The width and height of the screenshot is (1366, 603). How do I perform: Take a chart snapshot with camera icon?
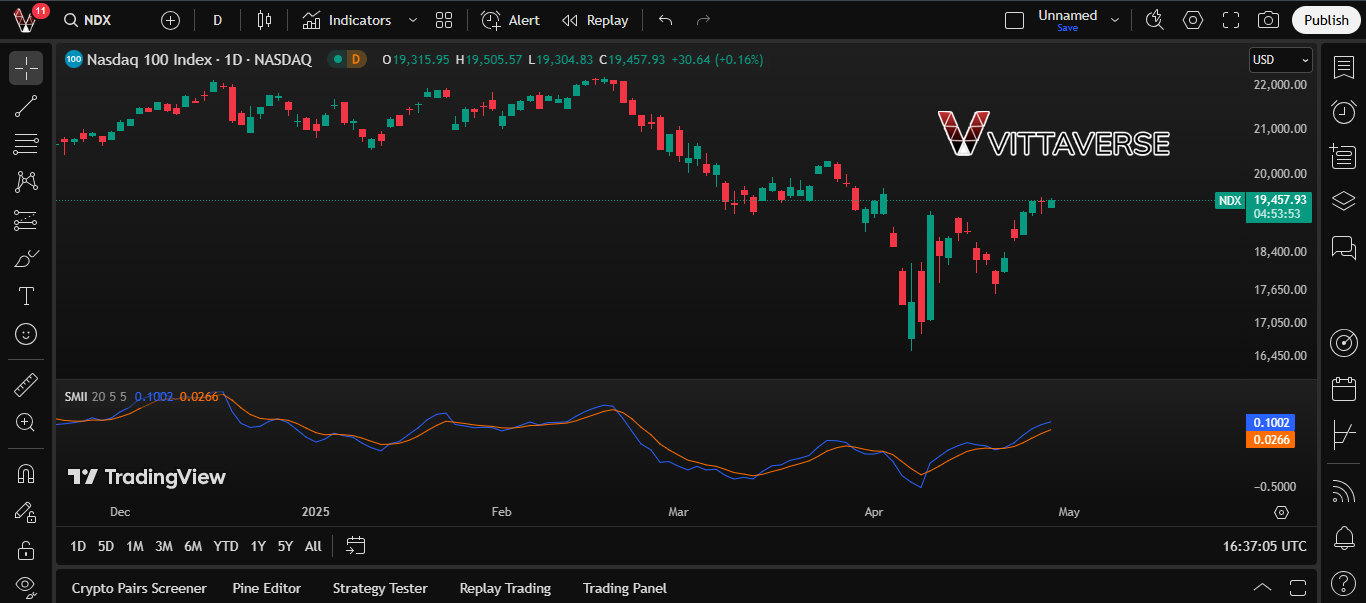click(1268, 20)
